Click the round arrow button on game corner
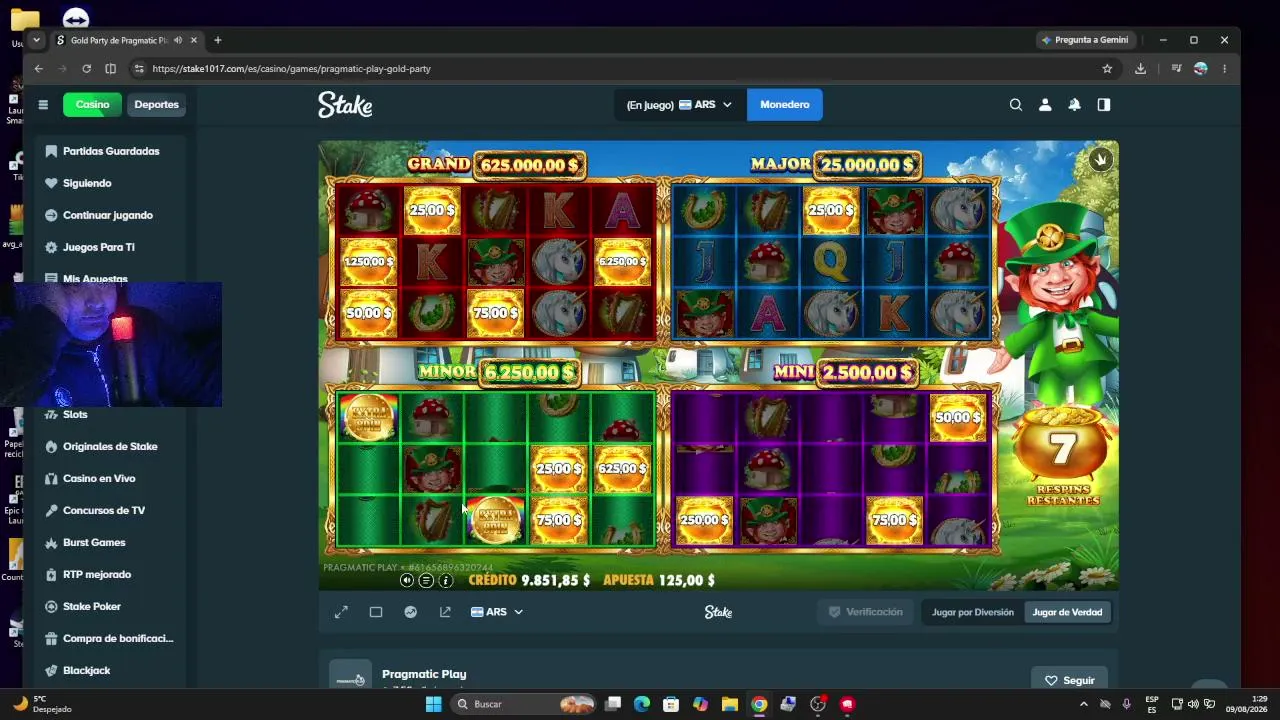The image size is (1280, 720). 1101,159
